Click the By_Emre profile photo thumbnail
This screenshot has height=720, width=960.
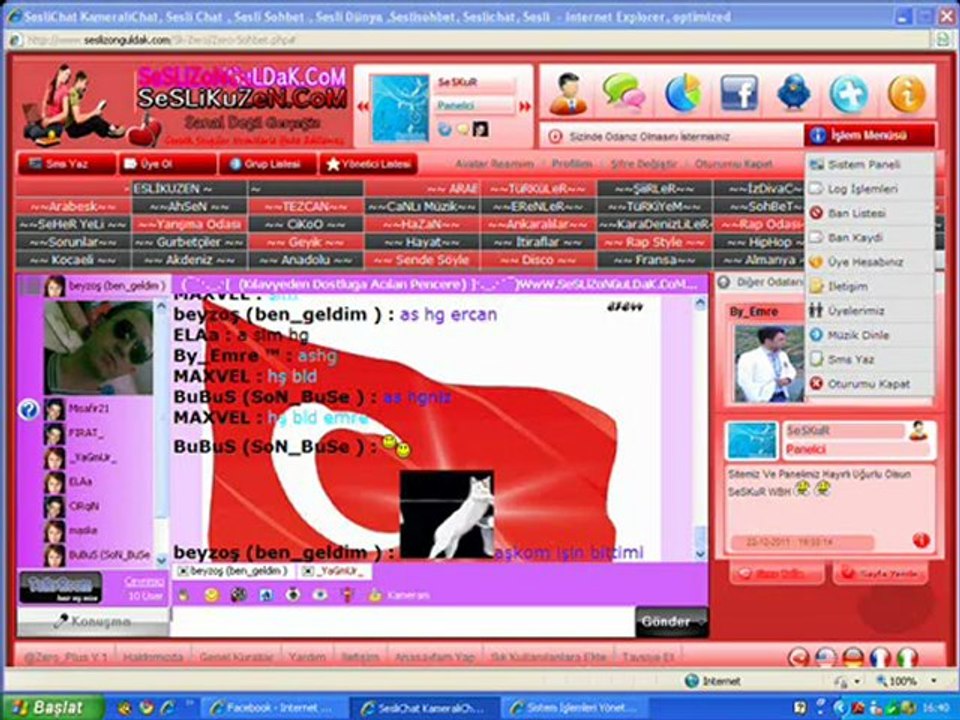click(769, 364)
